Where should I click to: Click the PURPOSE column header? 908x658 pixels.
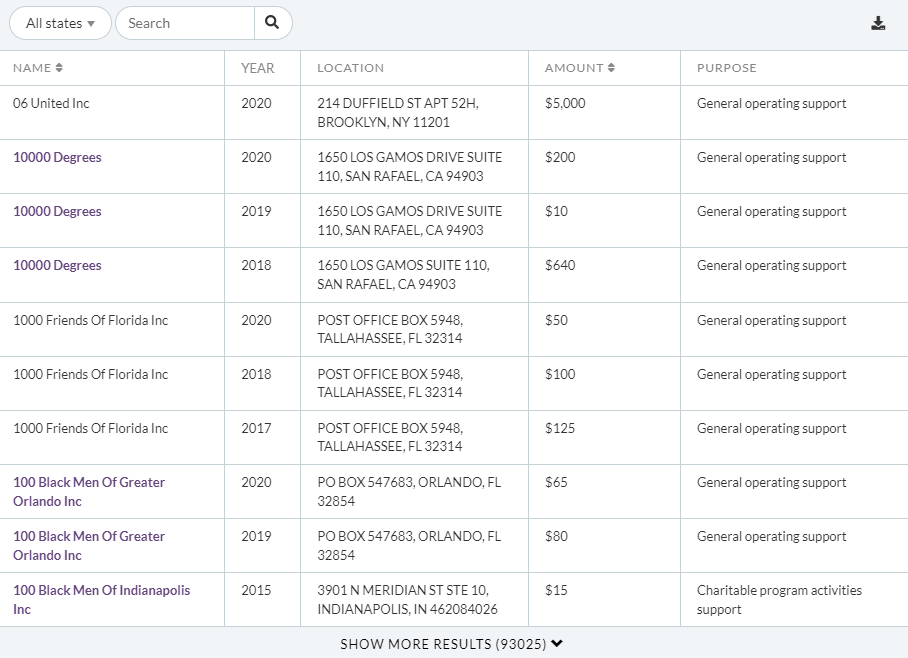727,68
